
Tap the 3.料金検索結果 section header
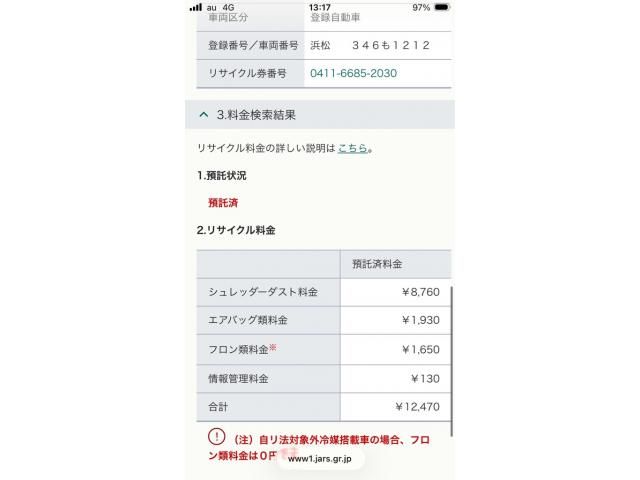pos(320,115)
